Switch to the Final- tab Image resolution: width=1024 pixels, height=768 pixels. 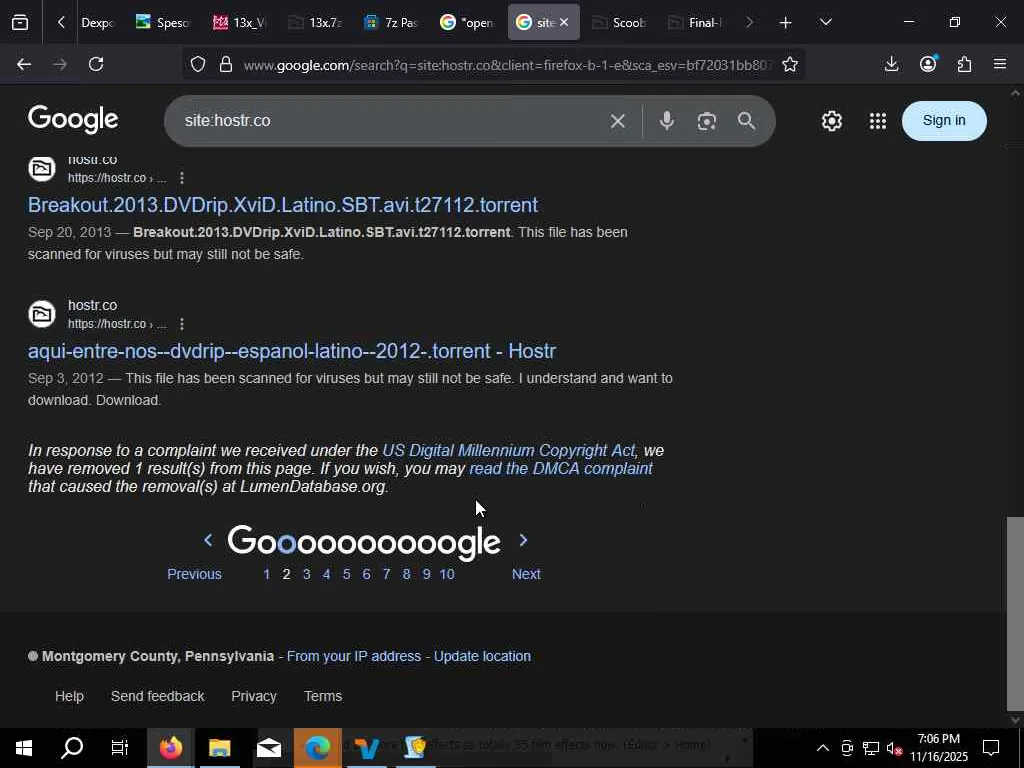pos(696,23)
